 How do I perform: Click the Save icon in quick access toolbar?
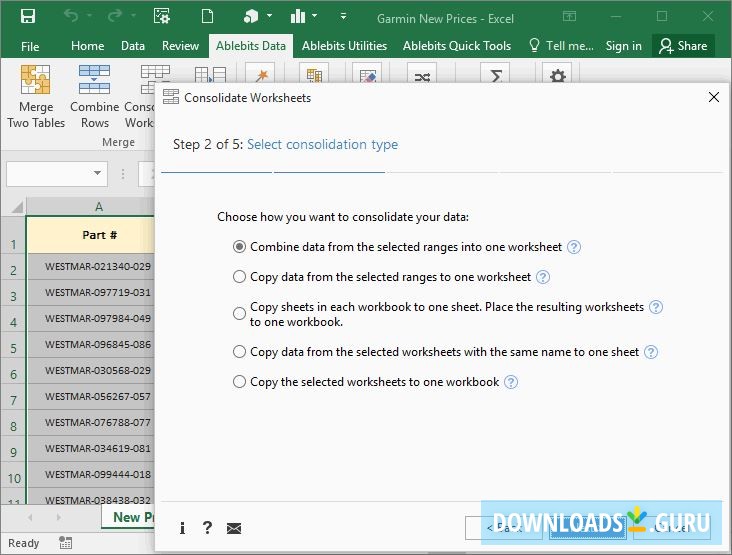pyautogui.click(x=28, y=17)
